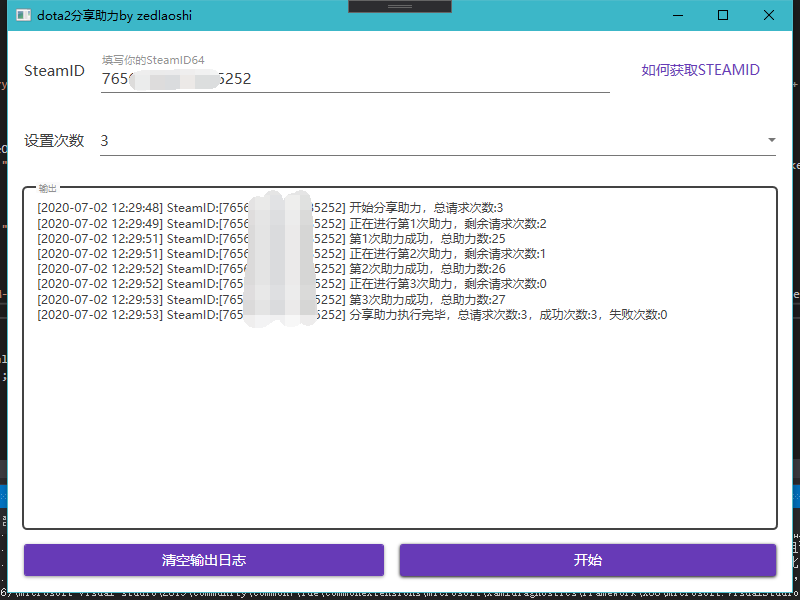Click the dark handle at top center titlebar
This screenshot has width=800, height=600.
click(399, 5)
